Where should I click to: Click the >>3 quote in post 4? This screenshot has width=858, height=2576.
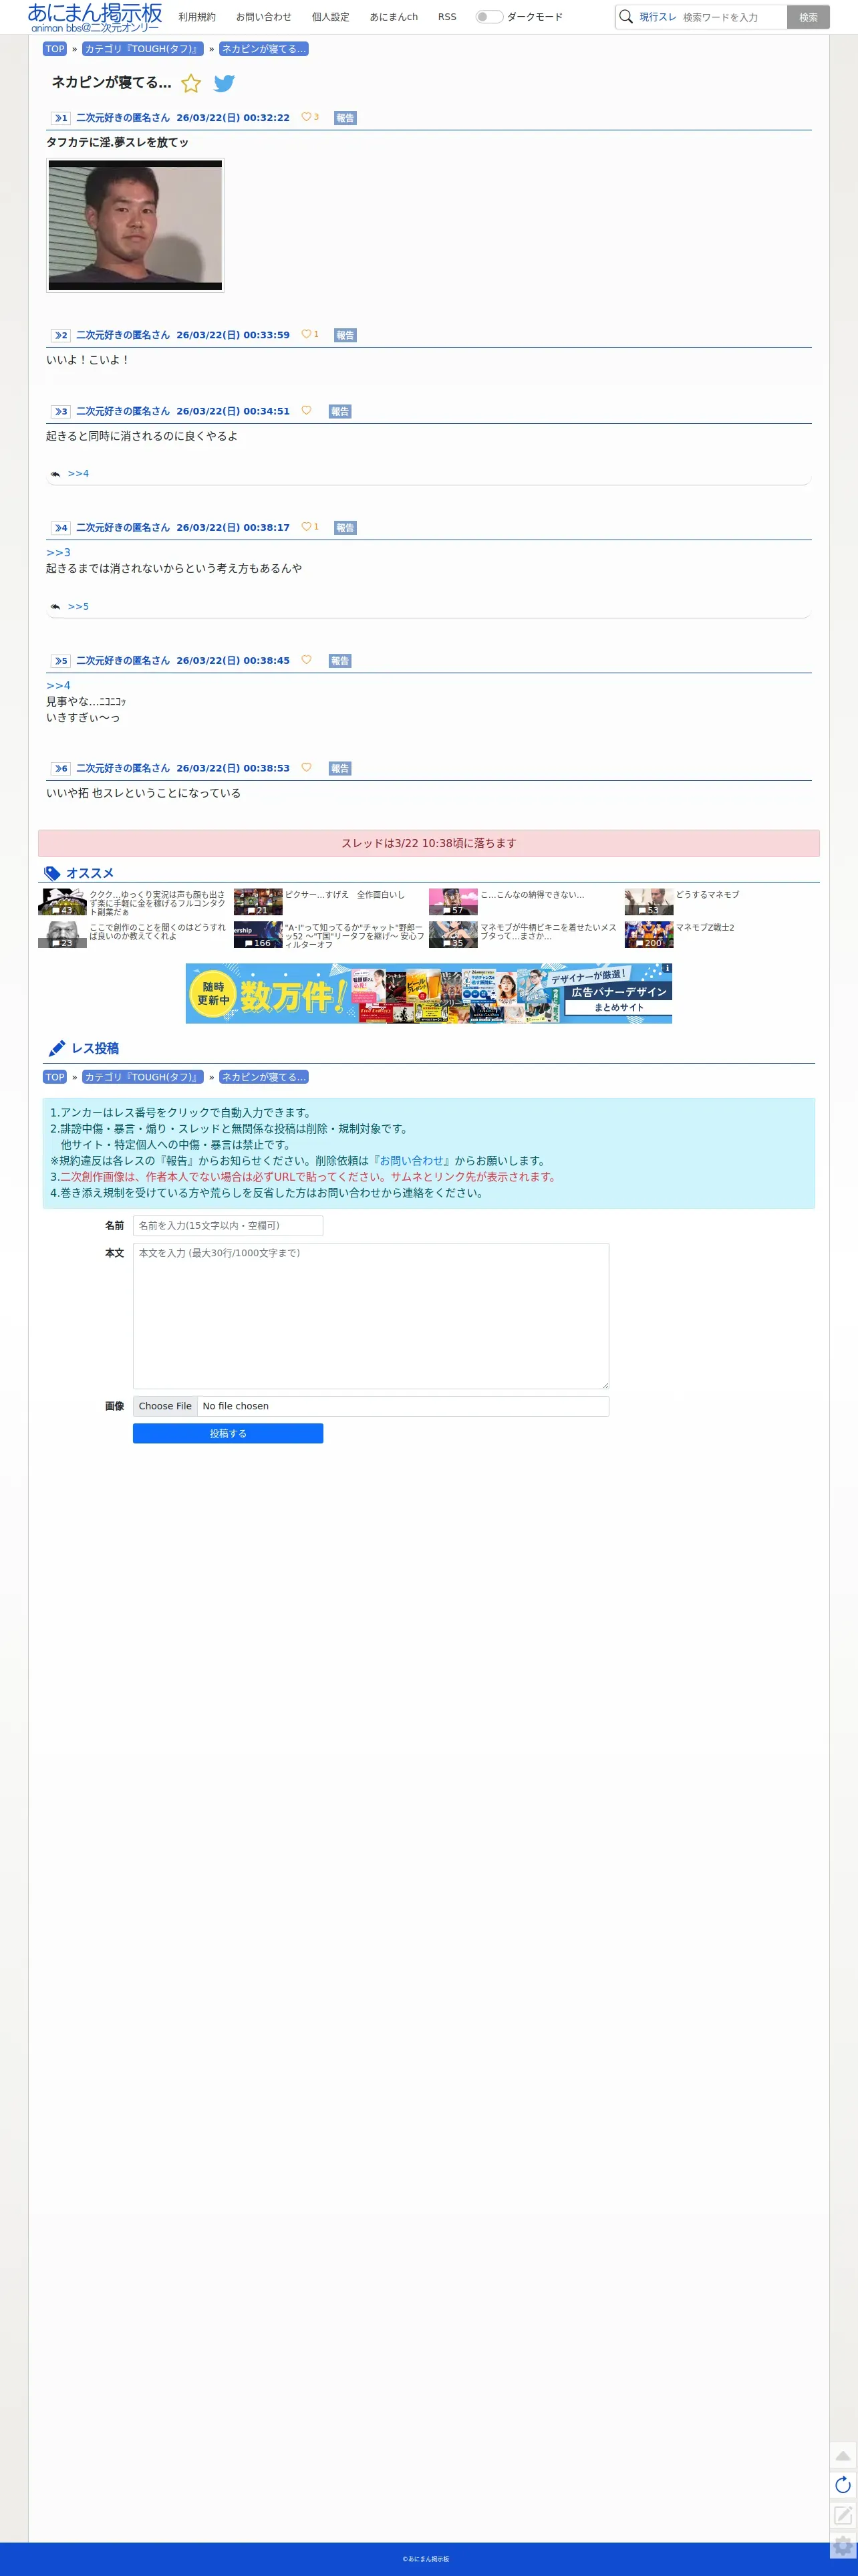click(58, 552)
